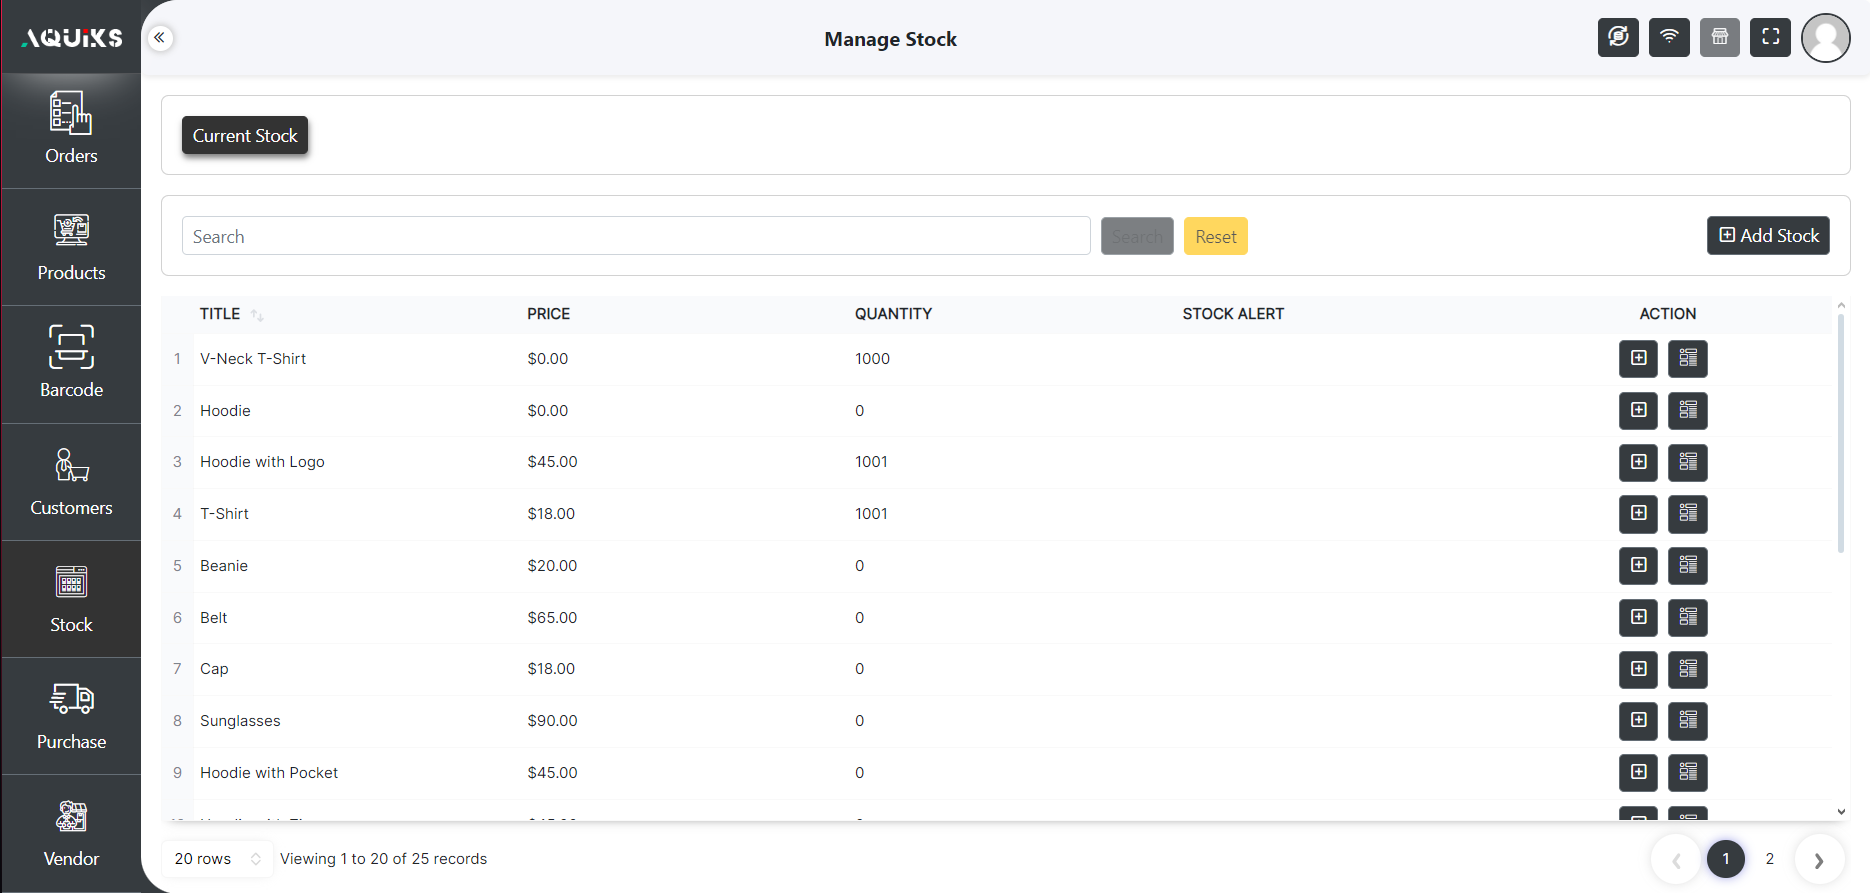1870x893 pixels.
Task: Add stock for Hoodie with Pocket
Action: pyautogui.click(x=1638, y=773)
